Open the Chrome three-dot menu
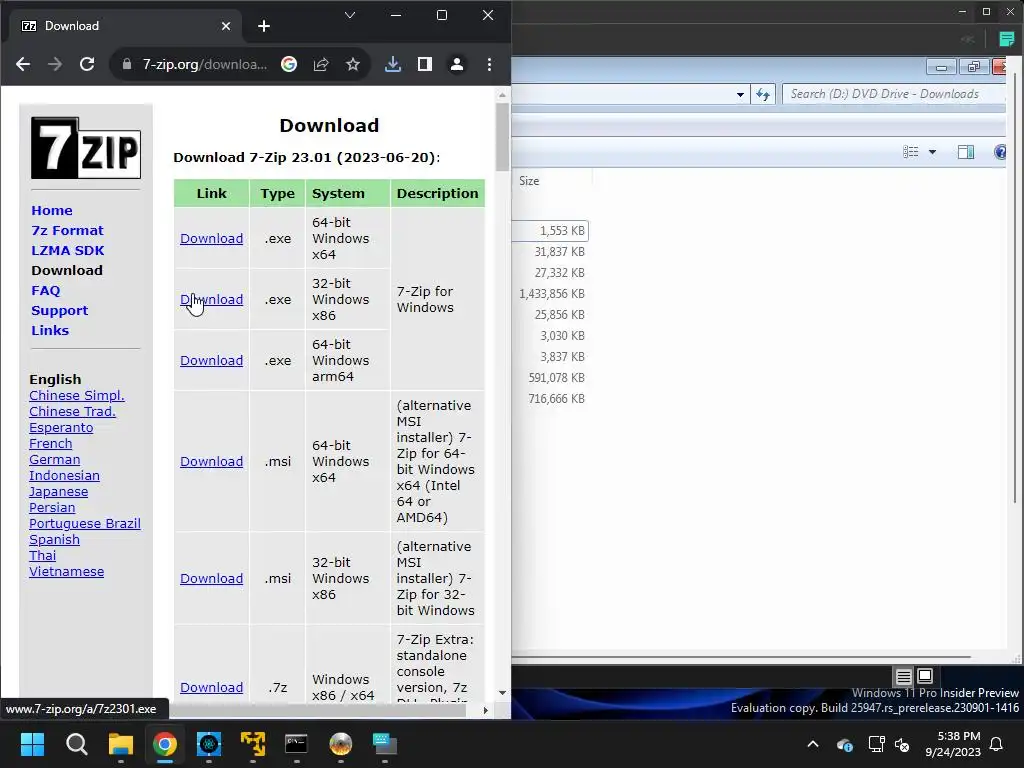The width and height of the screenshot is (1024, 768). [x=489, y=64]
